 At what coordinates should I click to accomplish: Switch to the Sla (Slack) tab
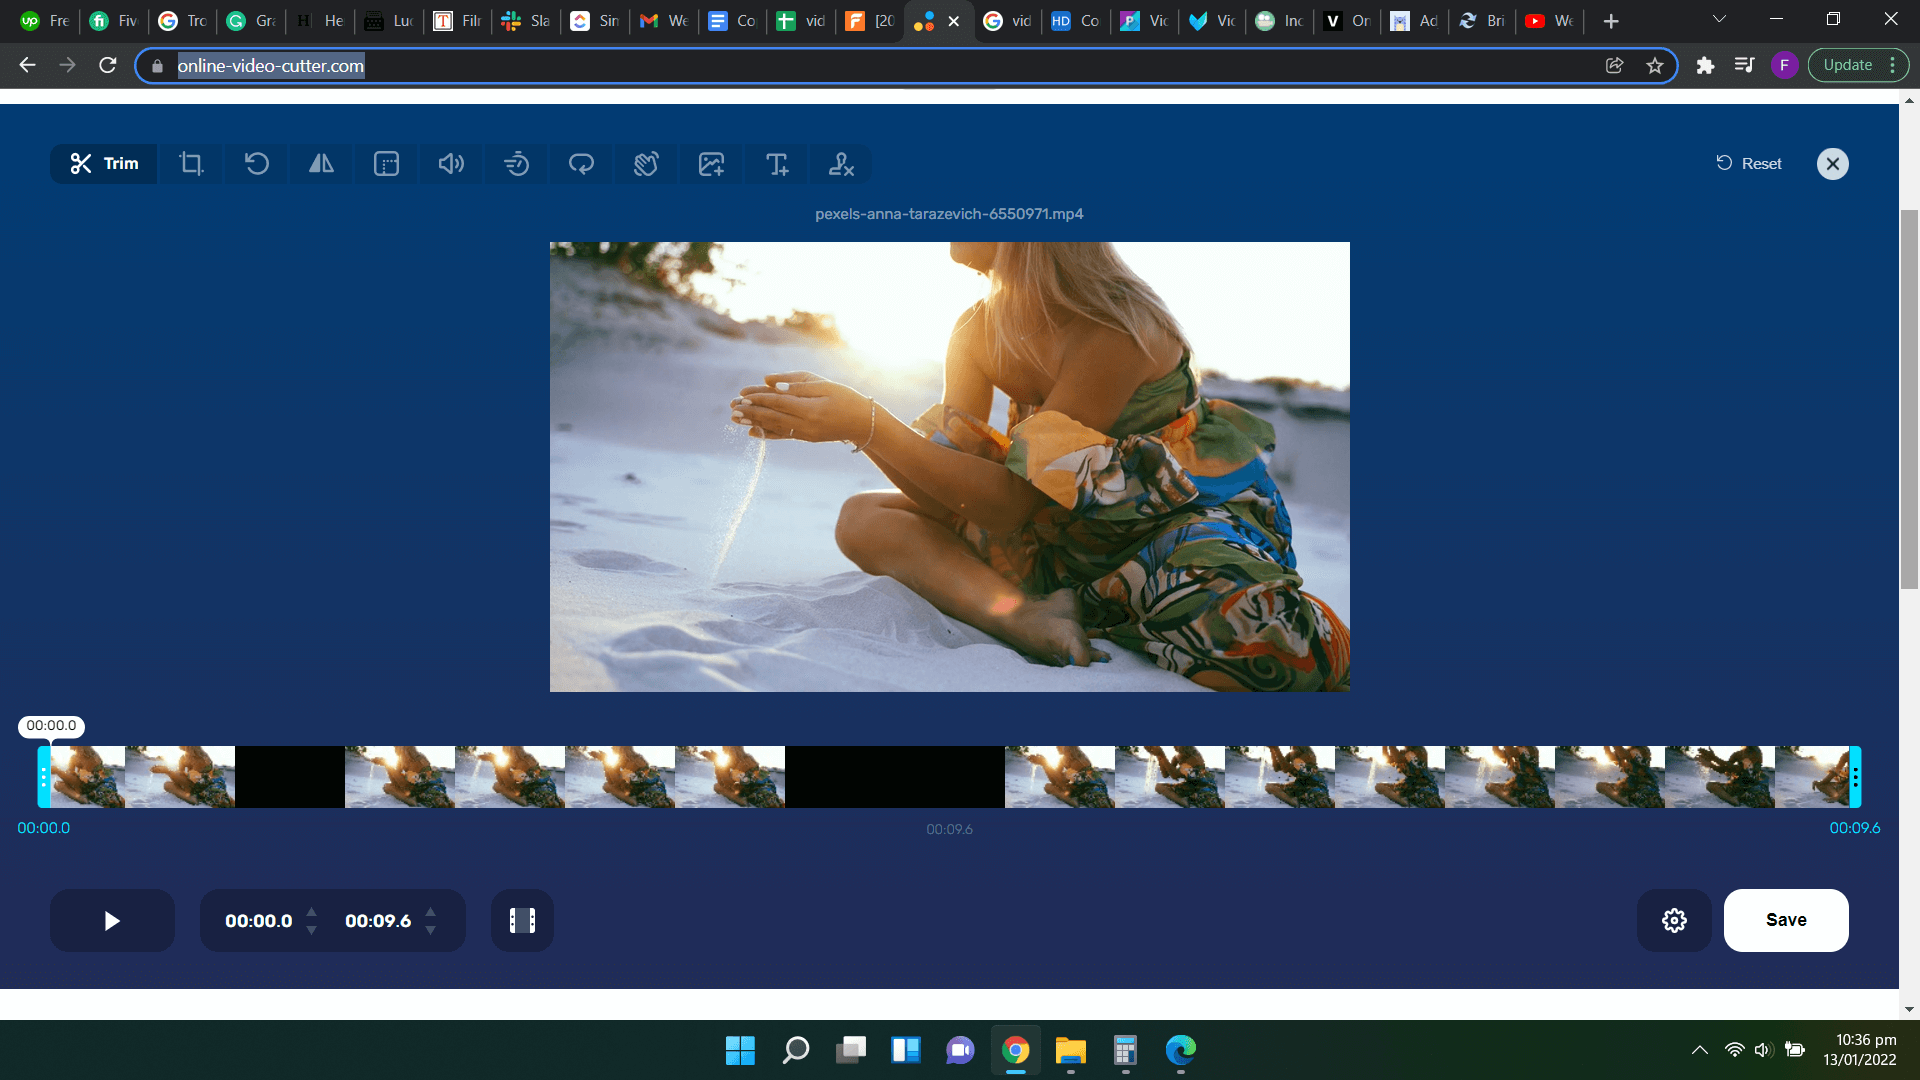point(527,21)
